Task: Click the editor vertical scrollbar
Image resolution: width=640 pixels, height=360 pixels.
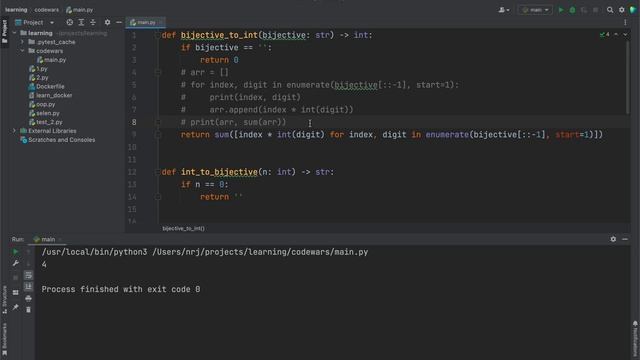Action: [627, 78]
